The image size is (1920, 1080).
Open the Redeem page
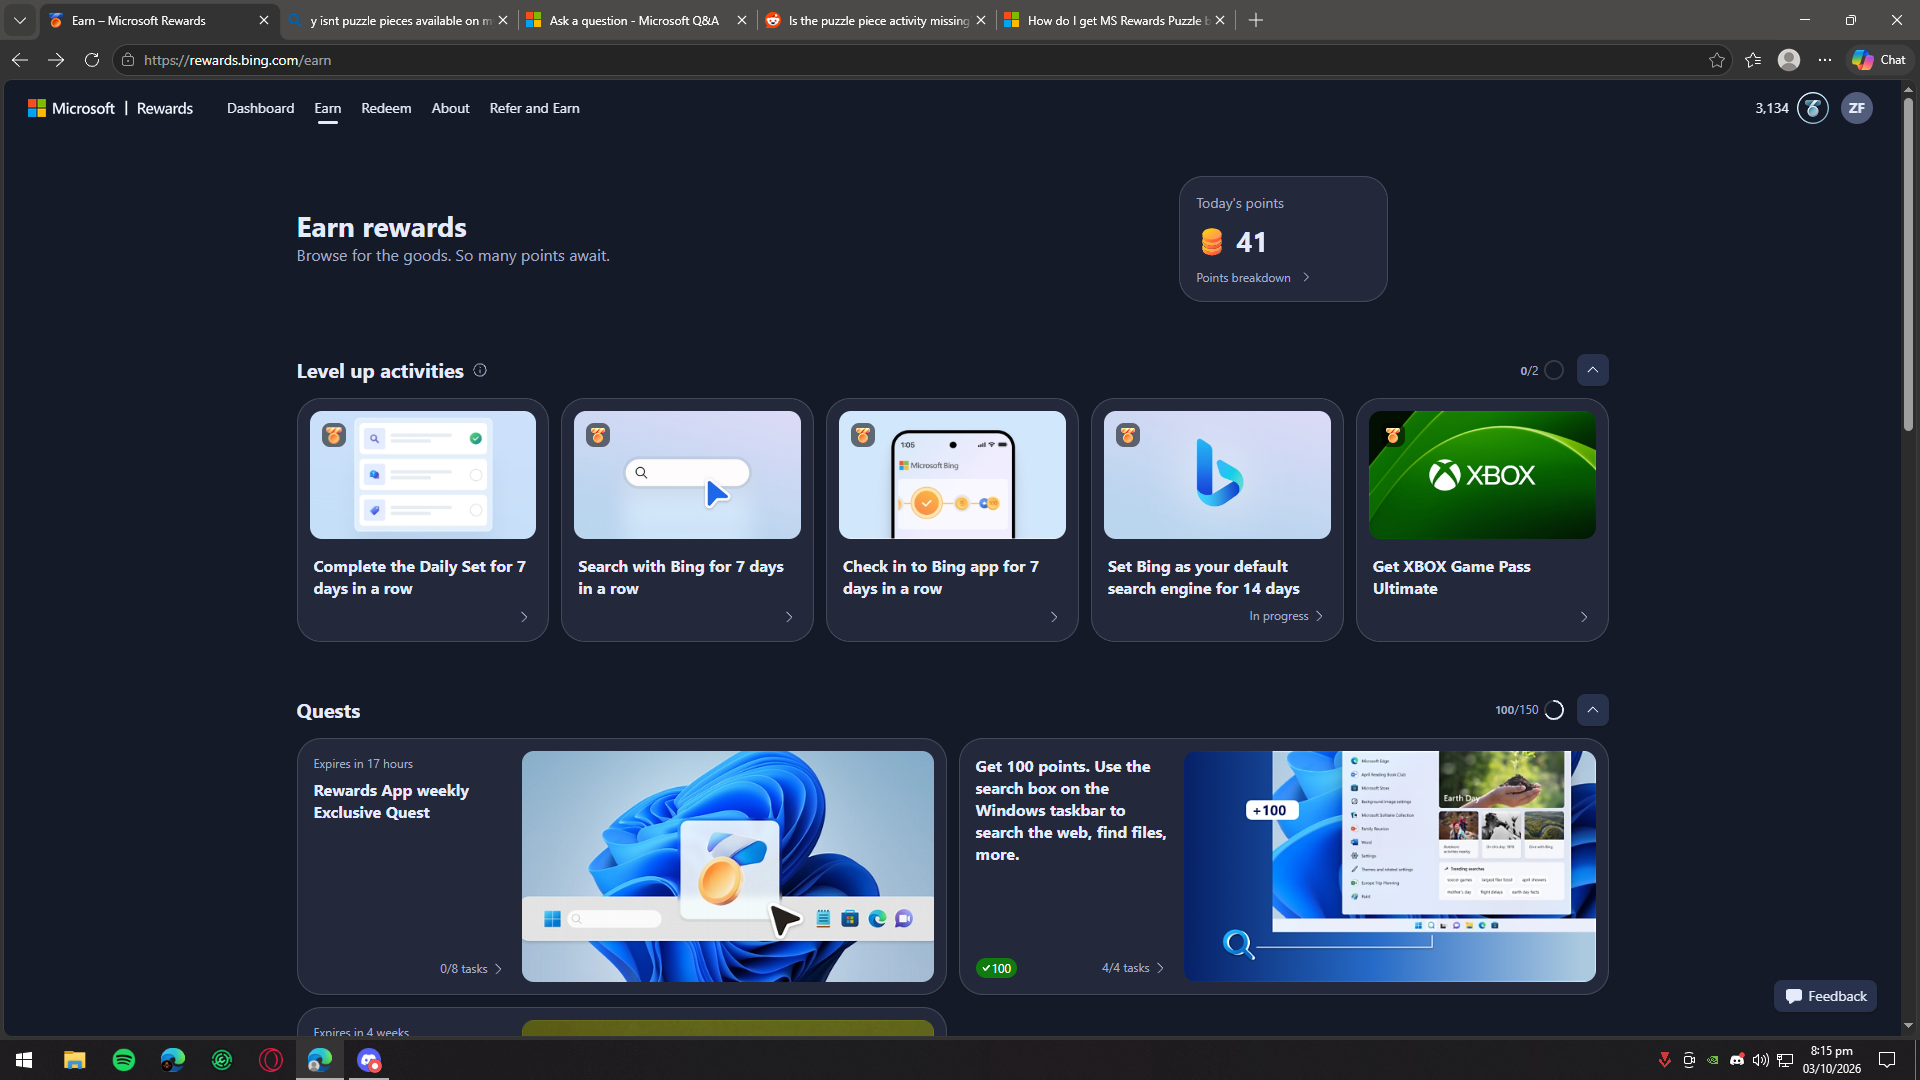click(386, 108)
